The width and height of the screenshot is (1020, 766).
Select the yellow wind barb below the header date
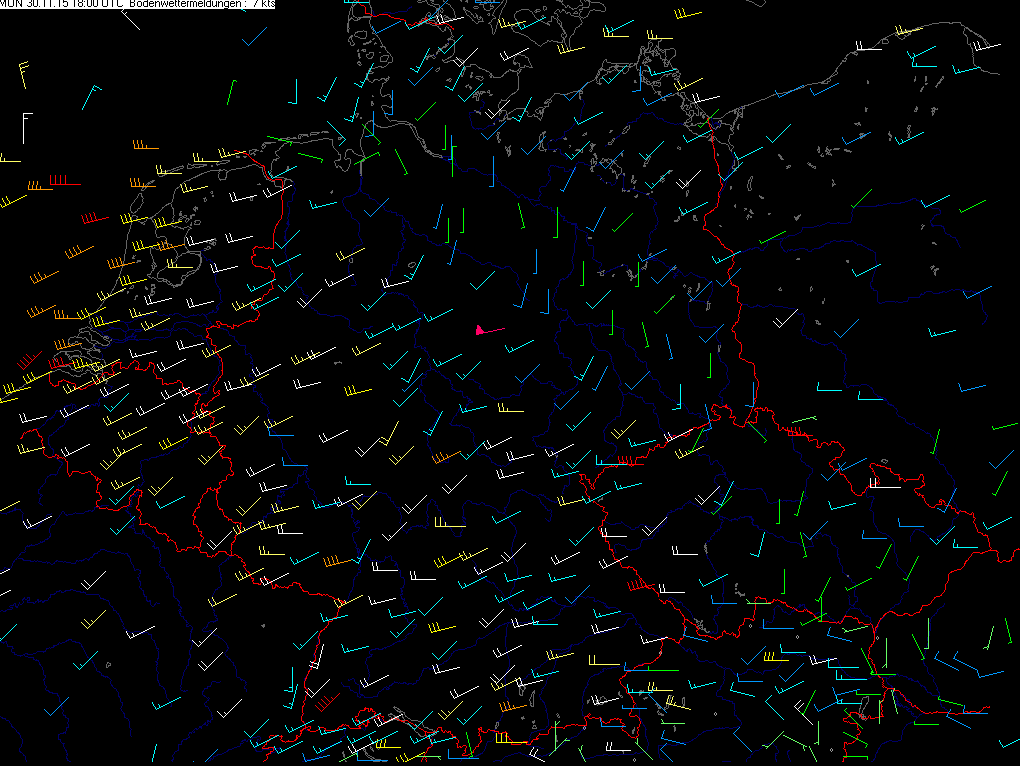pyautogui.click(x=23, y=74)
